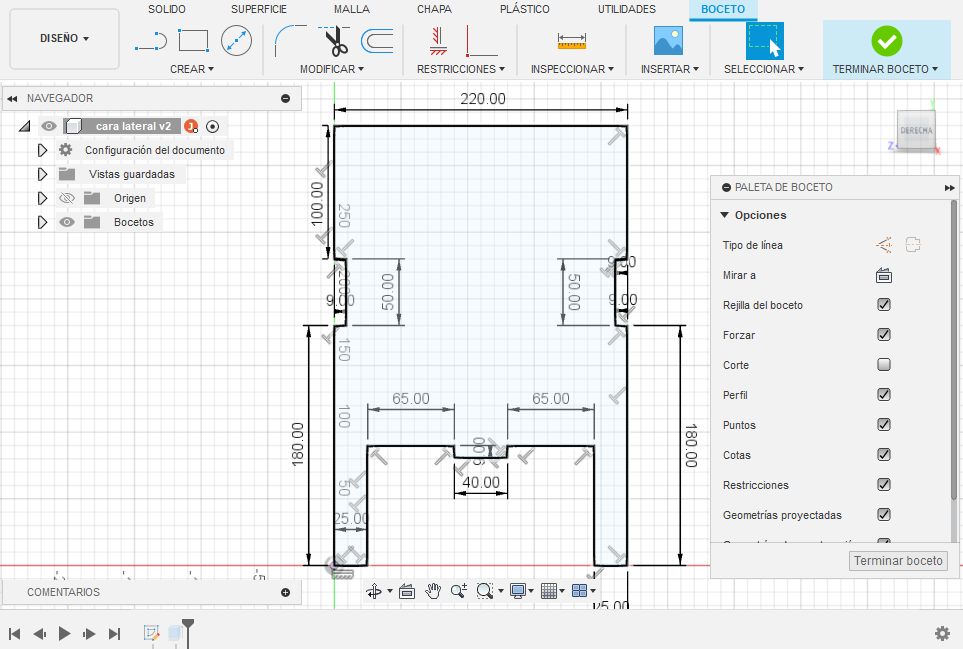Toggle visibility of cara lateral v2 component
Image resolution: width=963 pixels, height=649 pixels.
click(x=49, y=126)
